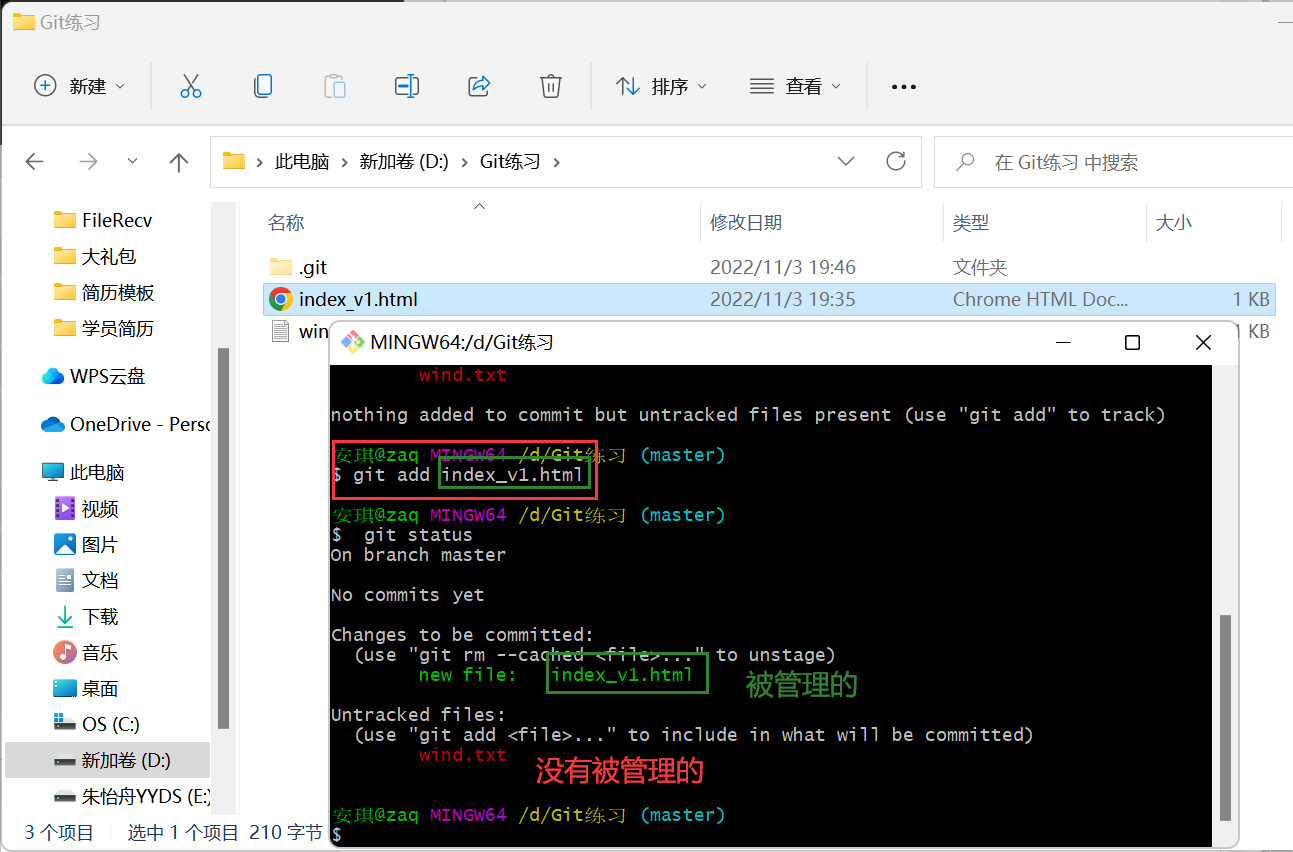Click the terminal vertical scrollbar thumb

tap(1224, 717)
